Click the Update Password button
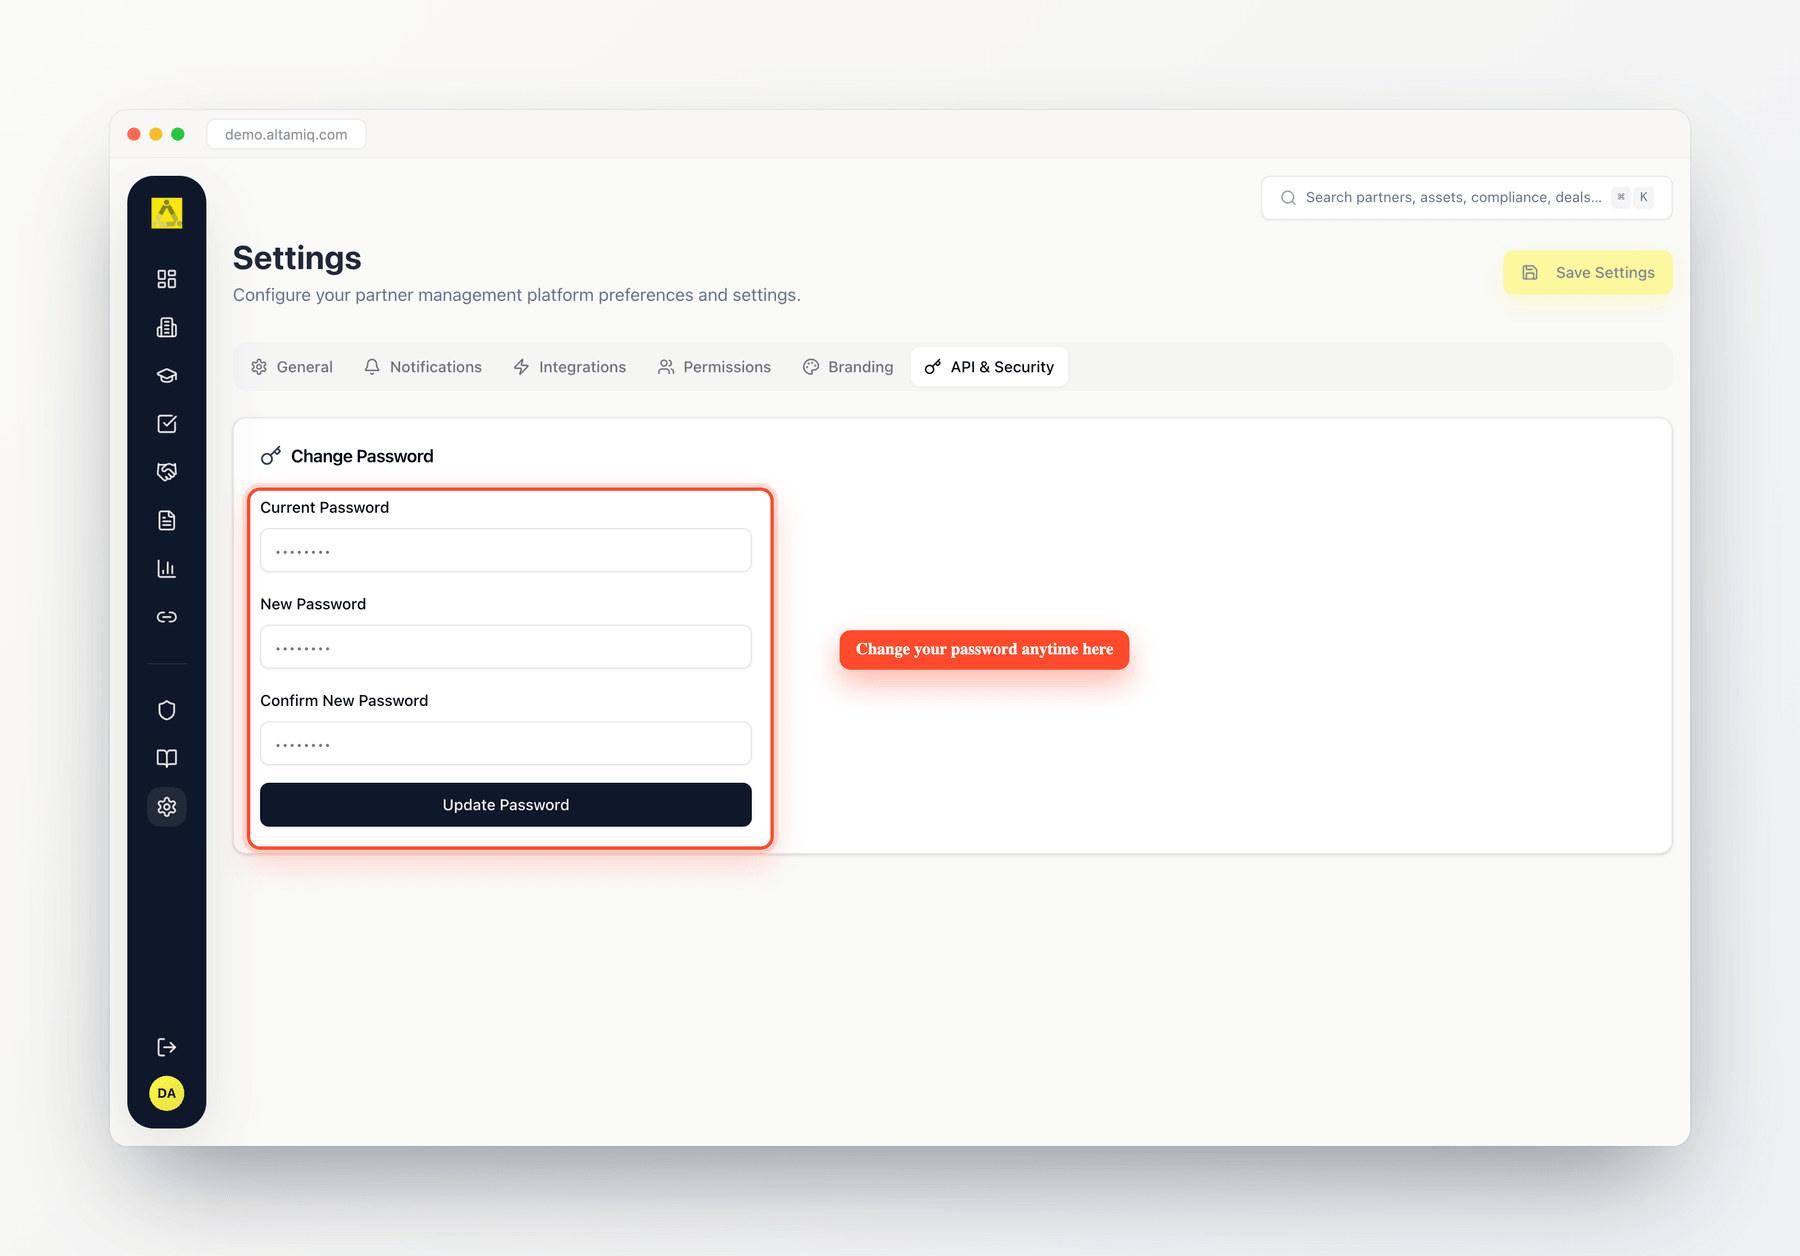Image resolution: width=1800 pixels, height=1256 pixels. (506, 805)
